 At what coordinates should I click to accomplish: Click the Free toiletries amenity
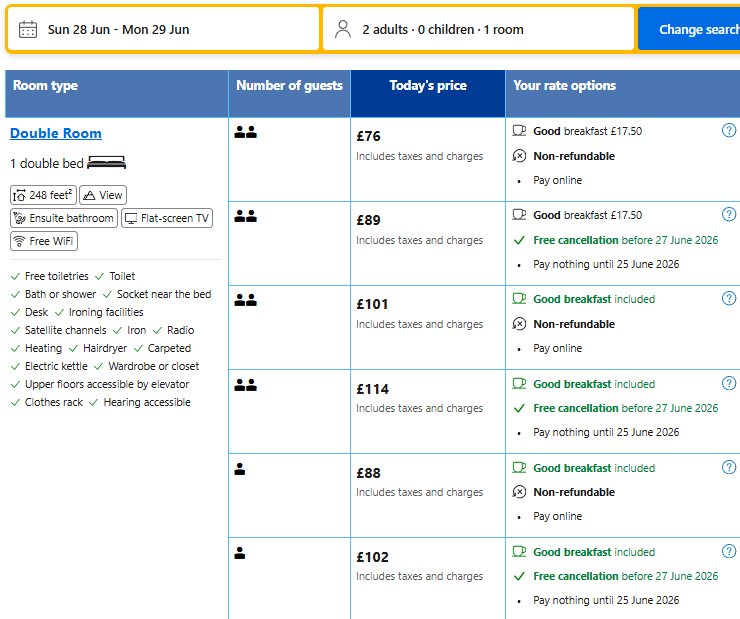57,276
